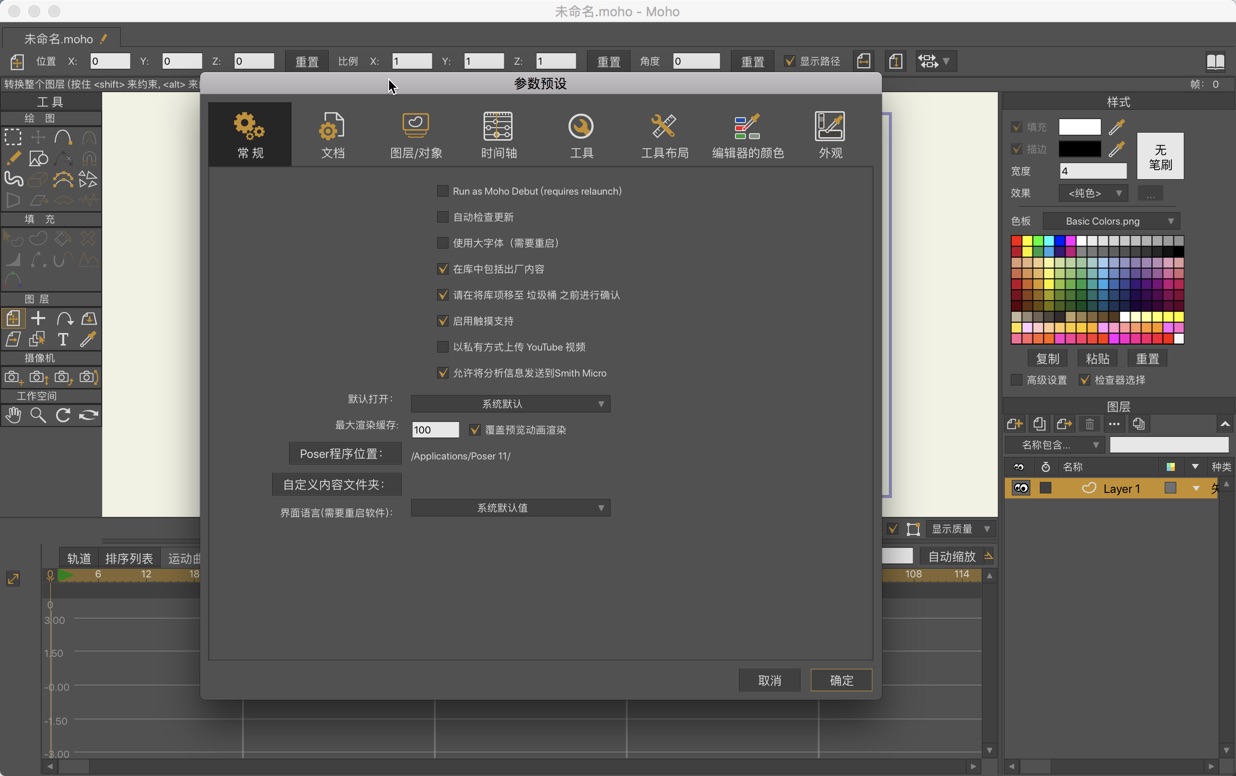
Task: Click the new layer icon in Layers panel
Action: [1016, 423]
